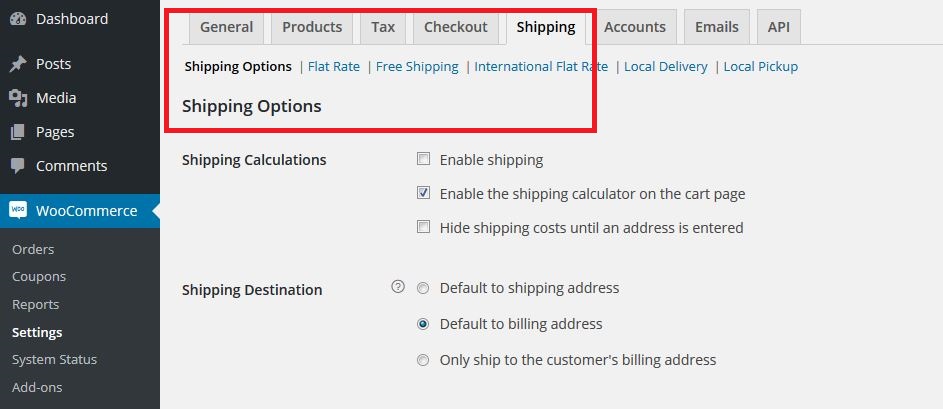Select Default to shipping address option
The image size is (943, 409).
tap(424, 288)
